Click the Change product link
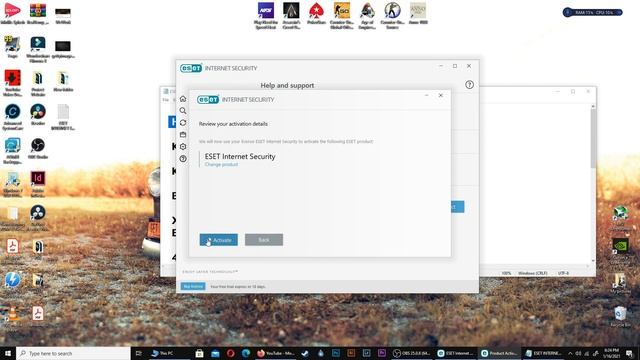 [x=221, y=164]
